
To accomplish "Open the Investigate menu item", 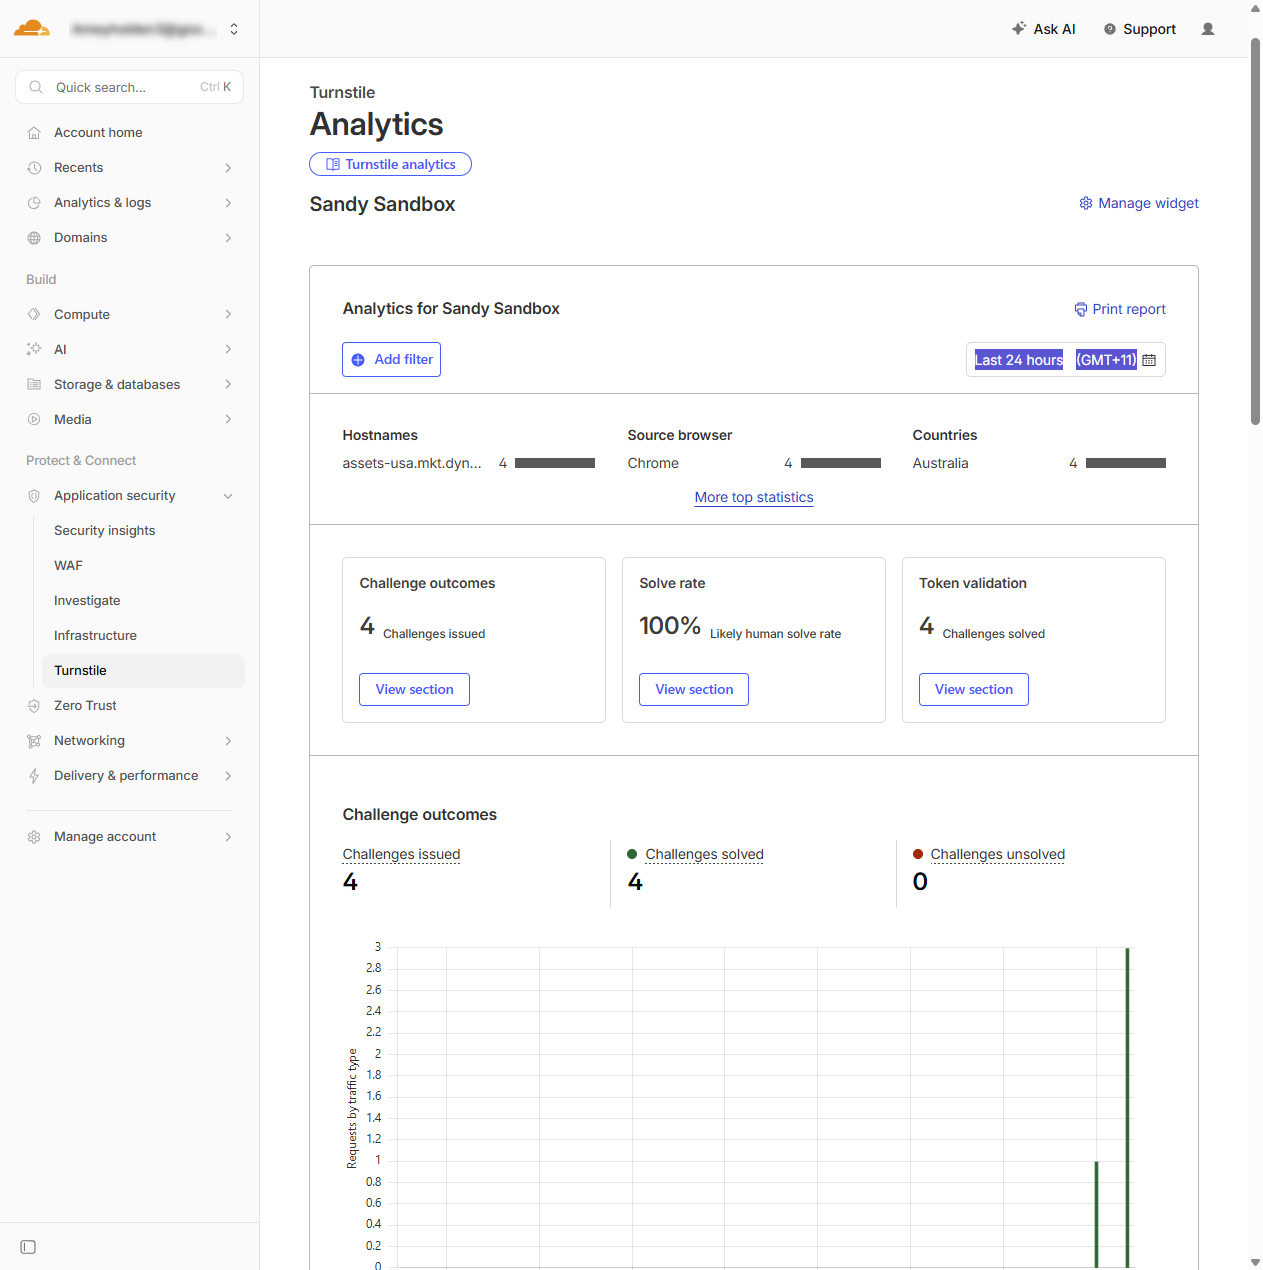I will (x=143, y=601).
